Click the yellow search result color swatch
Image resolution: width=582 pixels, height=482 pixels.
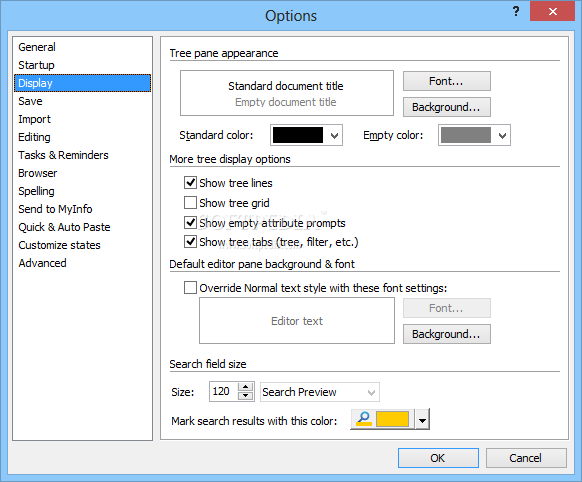click(392, 419)
